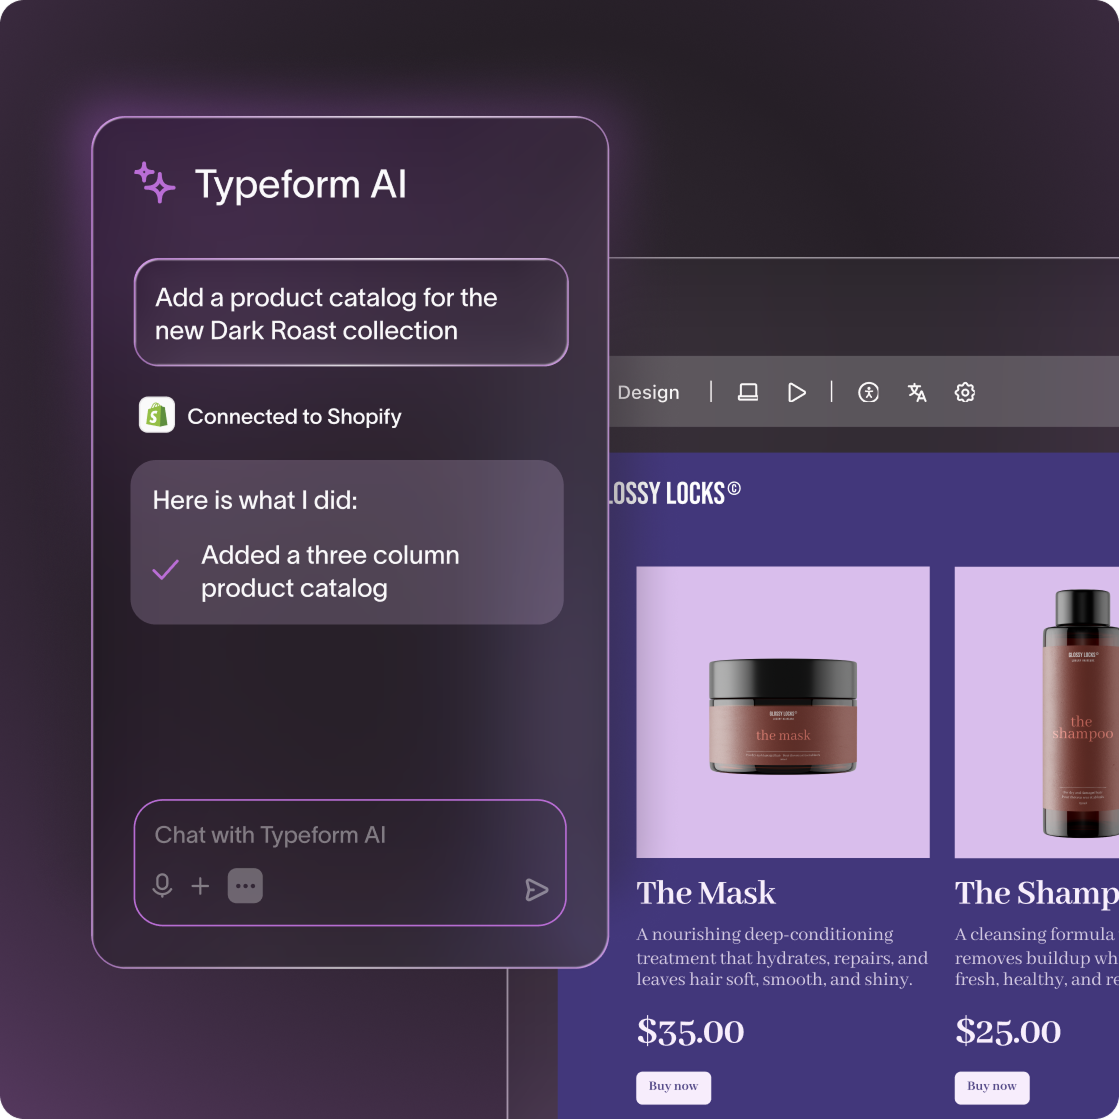Click the play preview icon
The image size is (1119, 1119).
[796, 392]
